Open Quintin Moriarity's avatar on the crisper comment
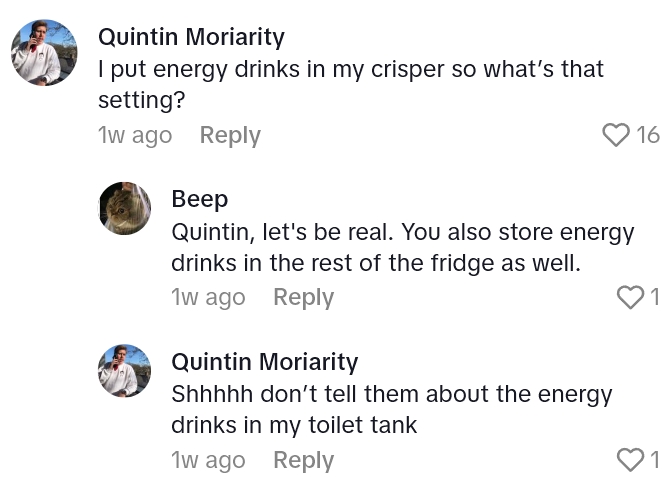 [x=44, y=53]
